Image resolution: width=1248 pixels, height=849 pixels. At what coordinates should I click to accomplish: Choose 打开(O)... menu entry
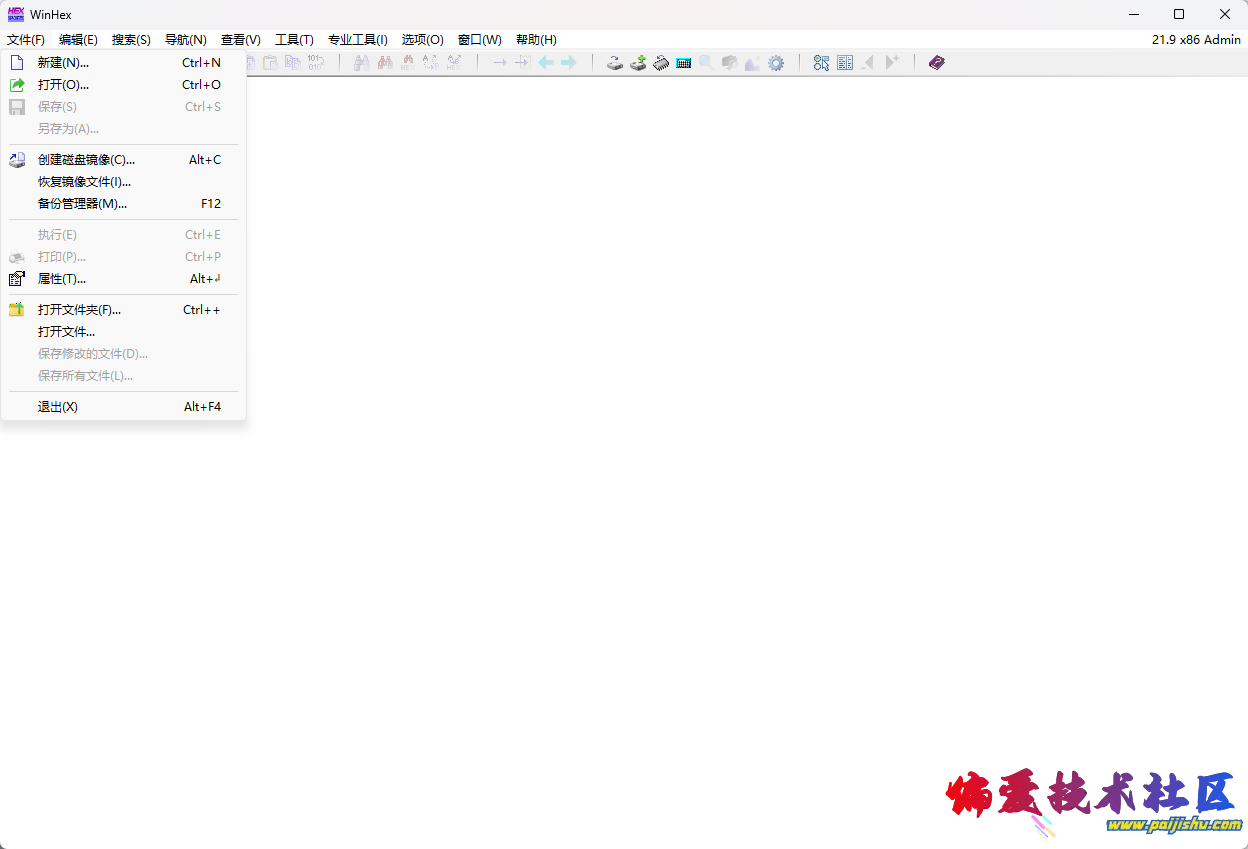[x=123, y=84]
